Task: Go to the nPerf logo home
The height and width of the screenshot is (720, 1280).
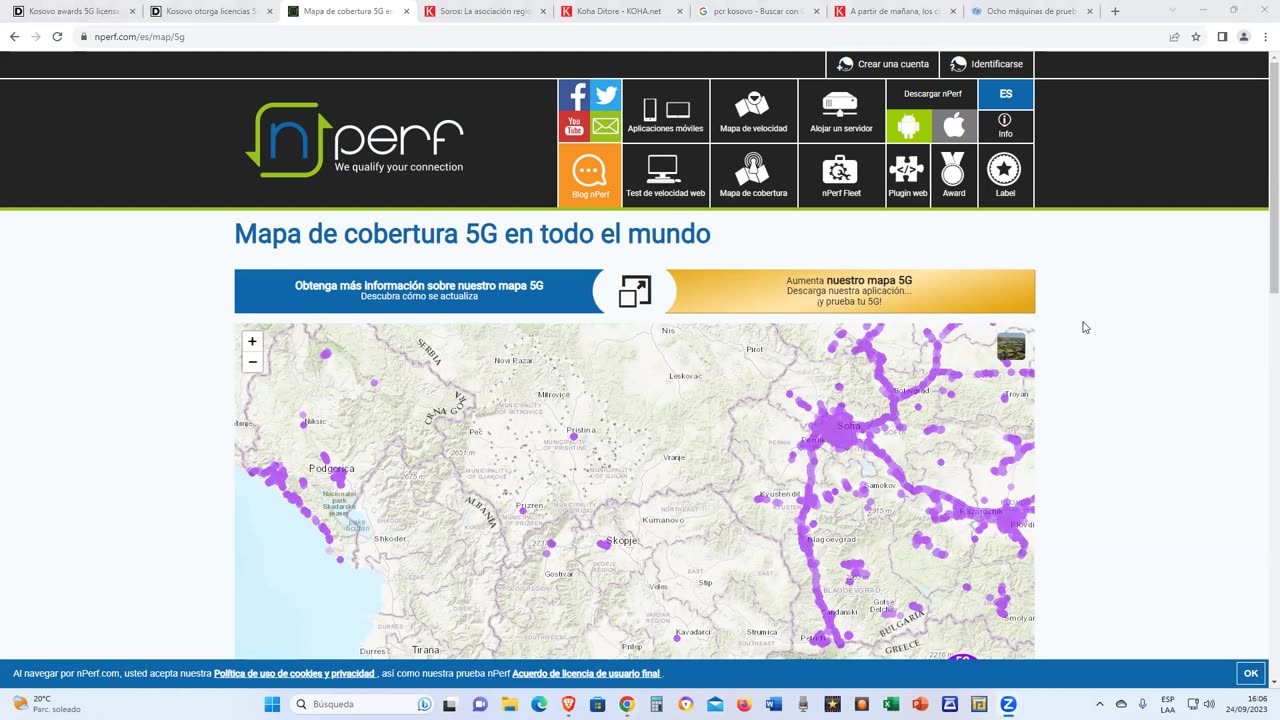Action: point(355,140)
